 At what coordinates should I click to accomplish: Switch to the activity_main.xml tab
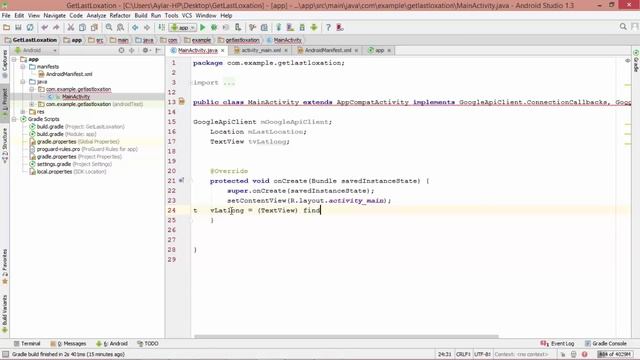click(261, 50)
